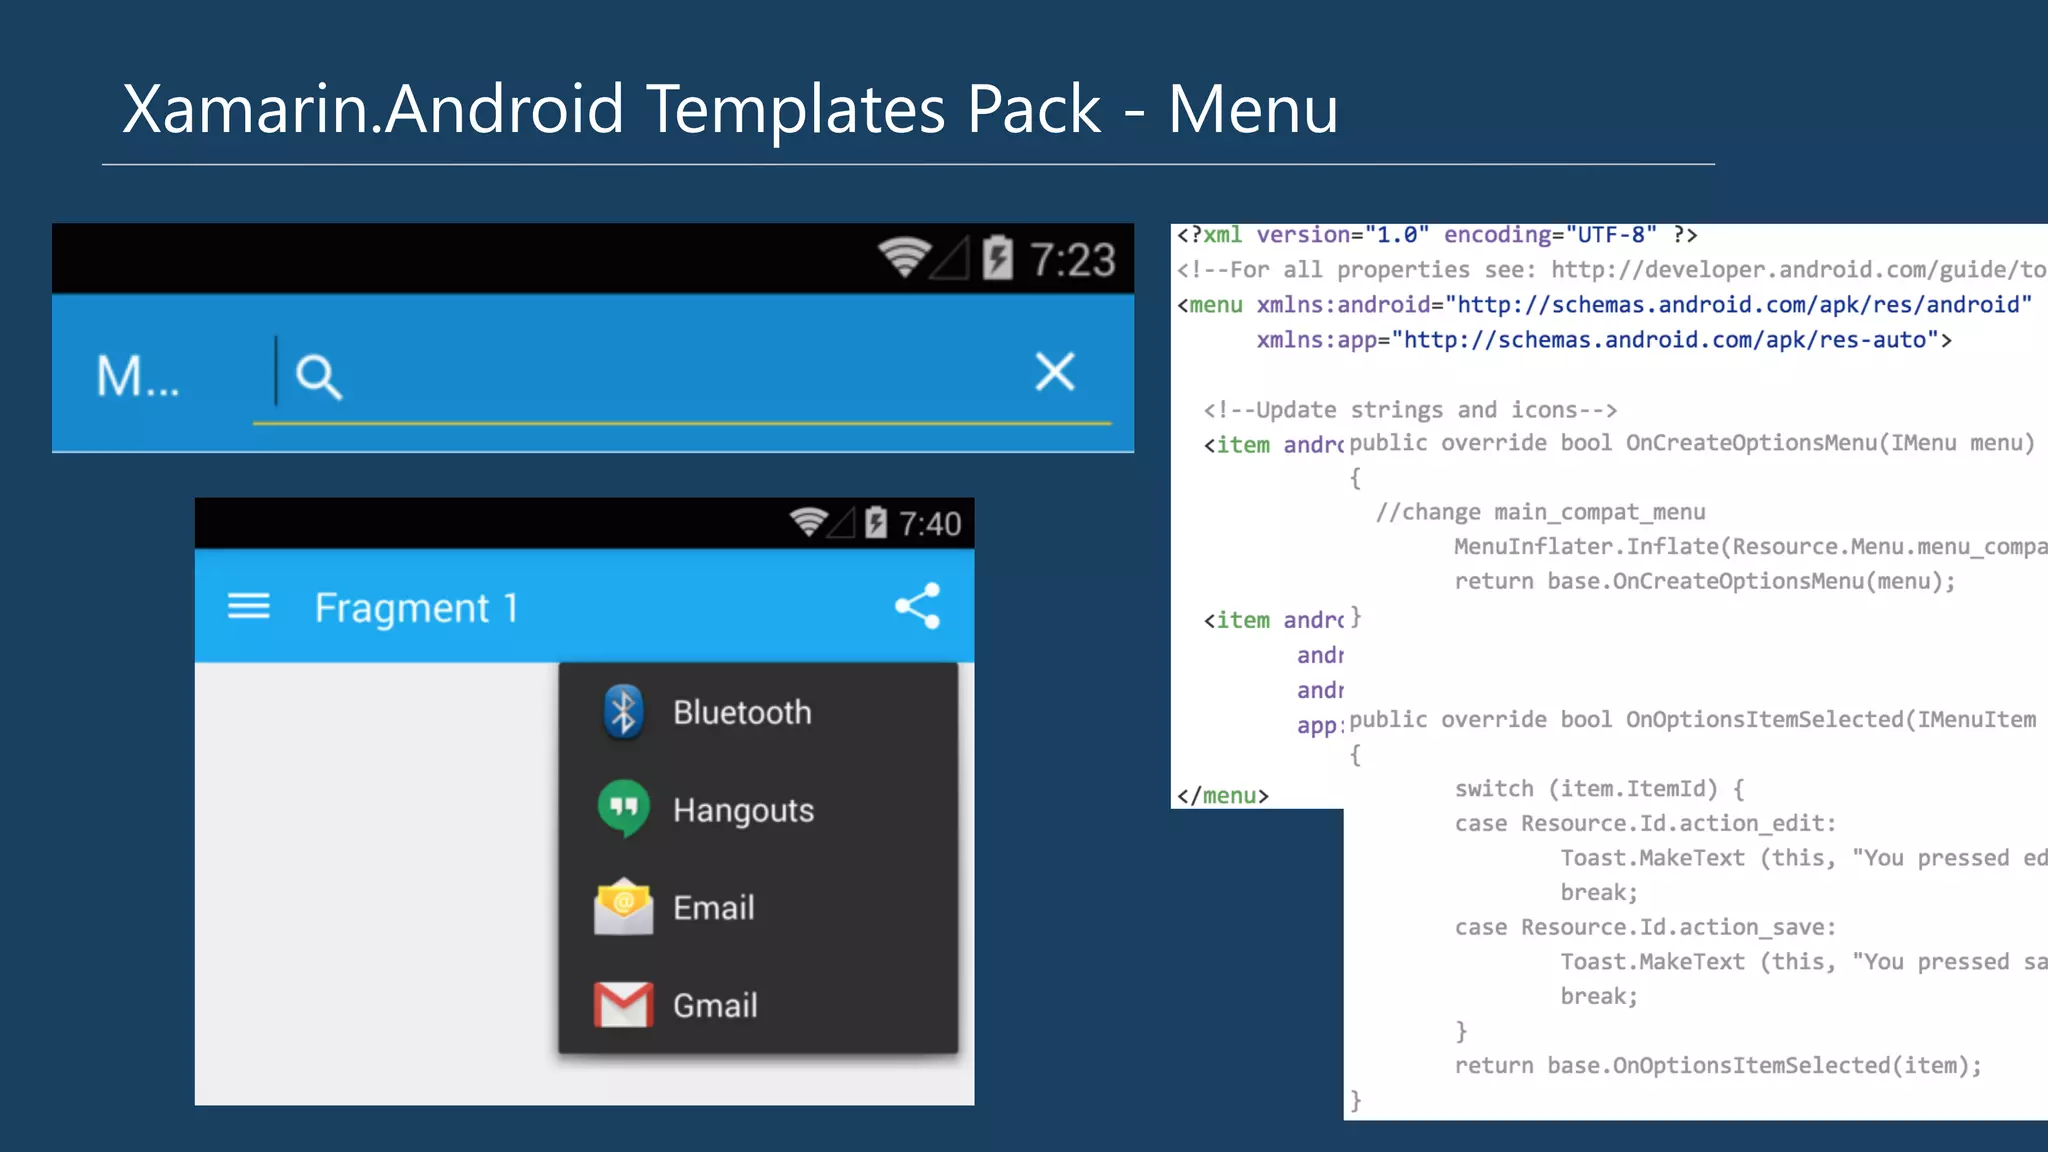Choose Gmail share option

758,1005
